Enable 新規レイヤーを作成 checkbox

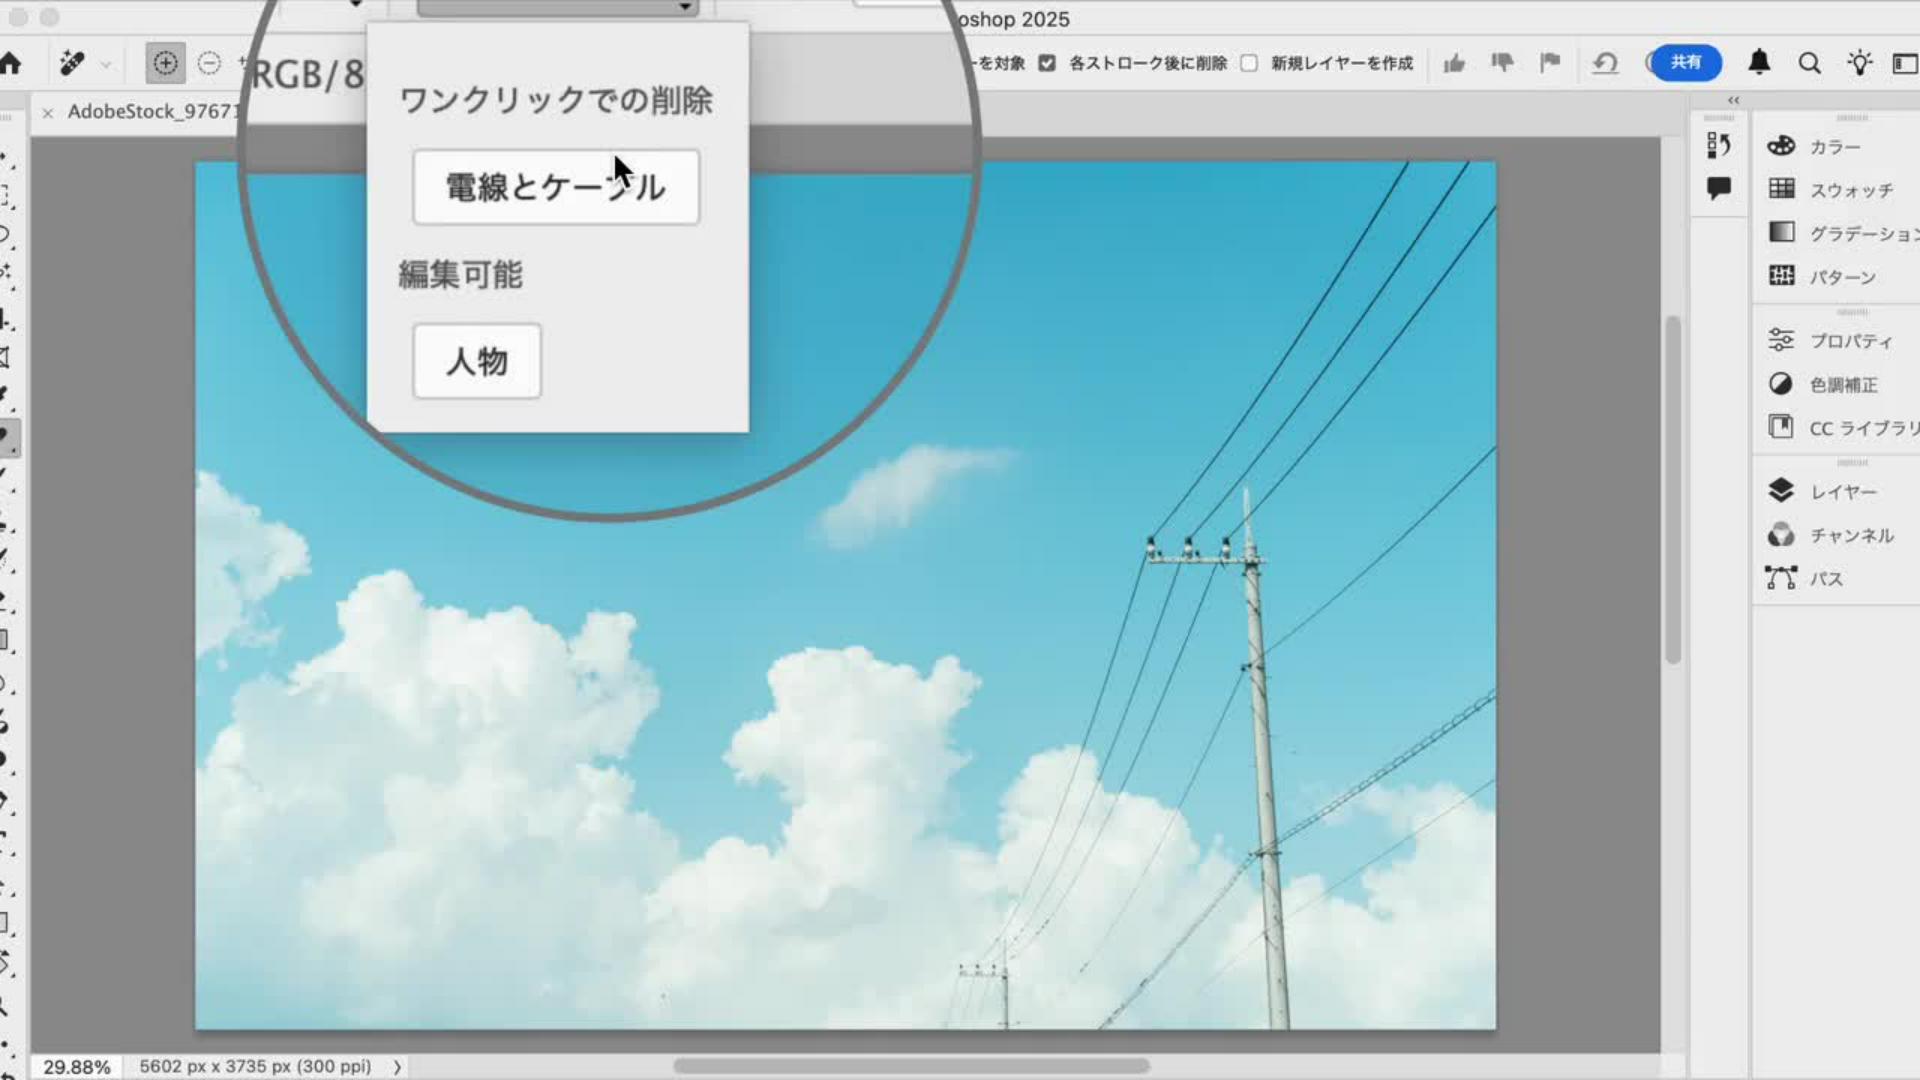[1249, 63]
